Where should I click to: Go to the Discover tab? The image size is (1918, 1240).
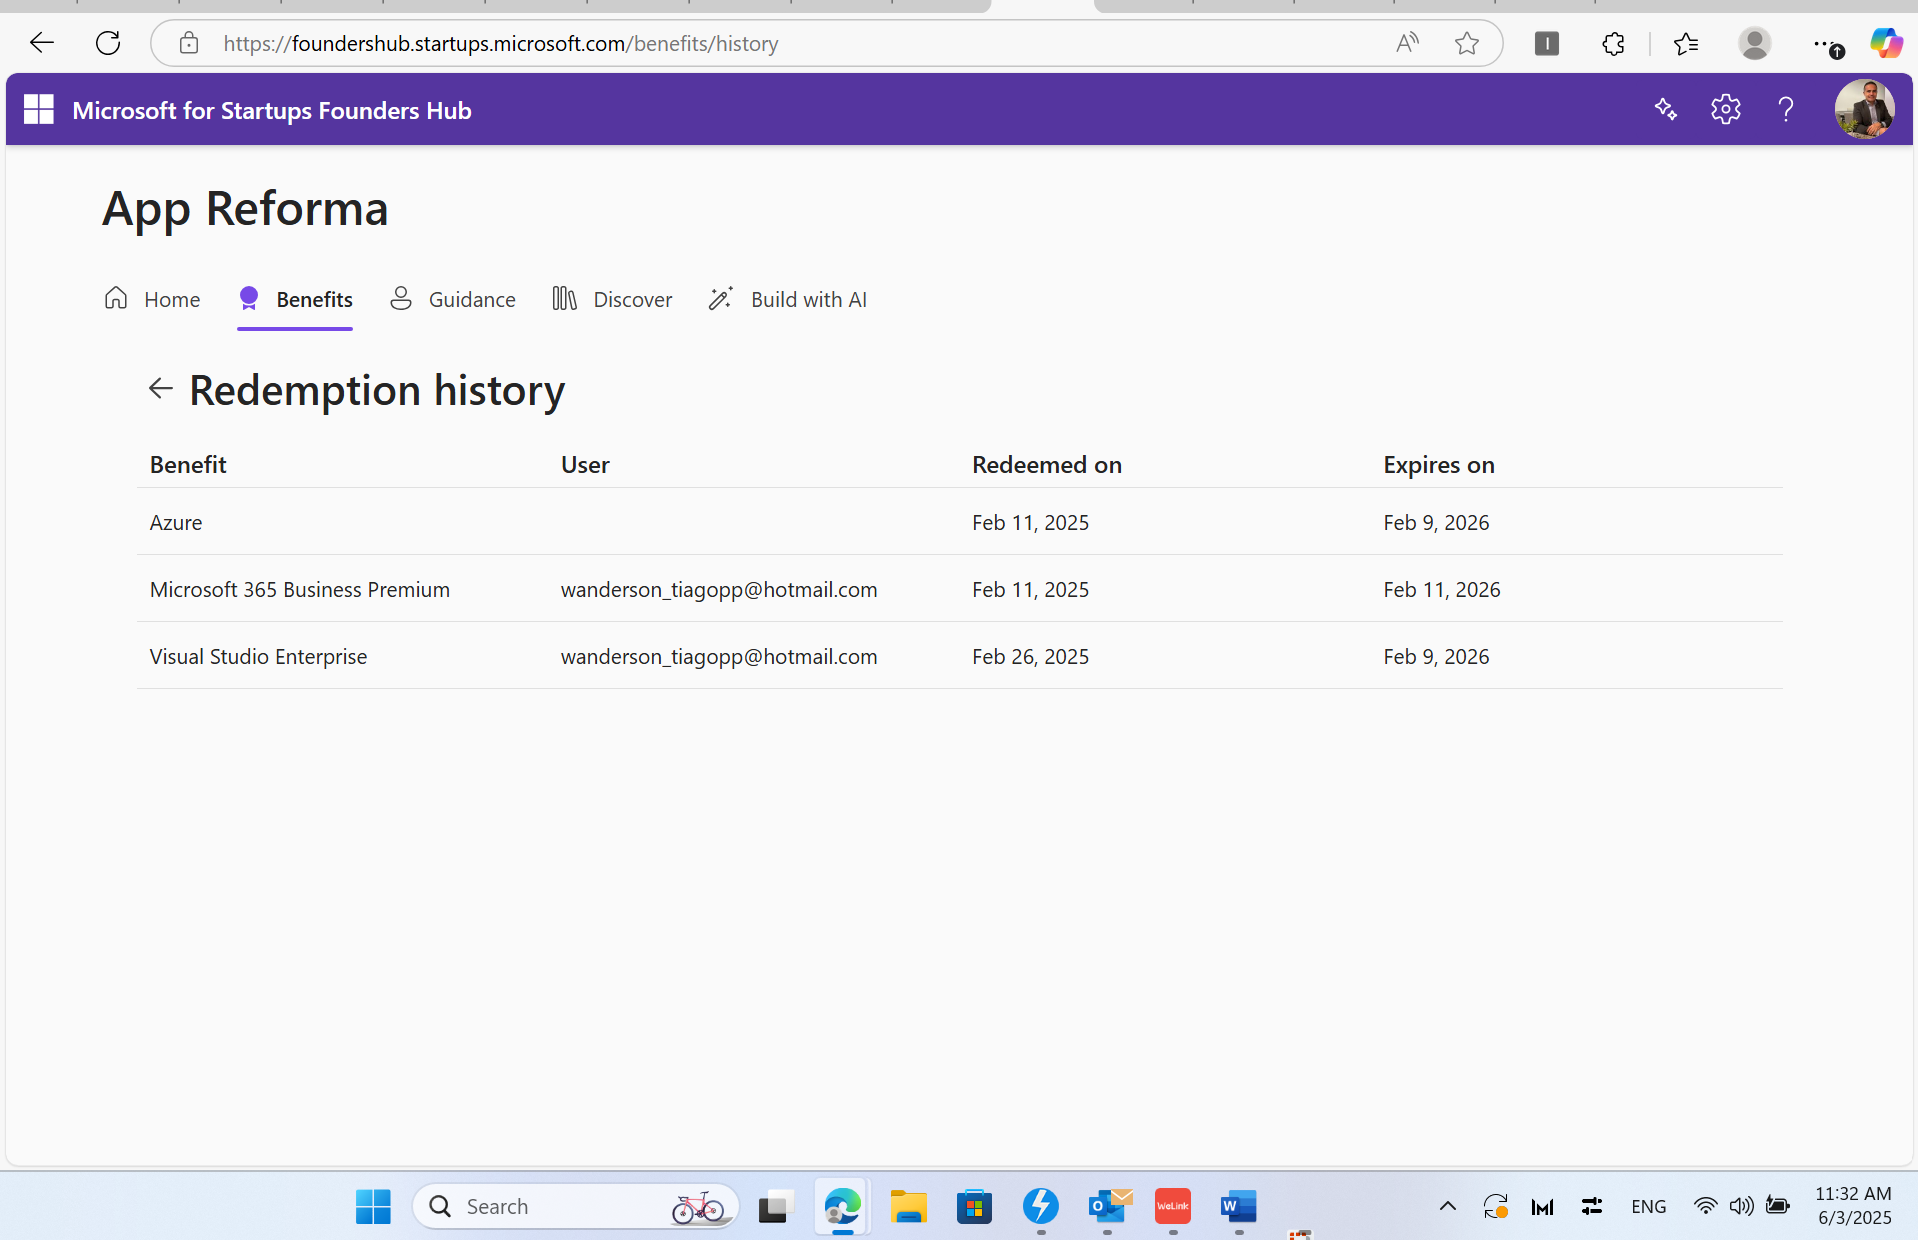coord(612,299)
